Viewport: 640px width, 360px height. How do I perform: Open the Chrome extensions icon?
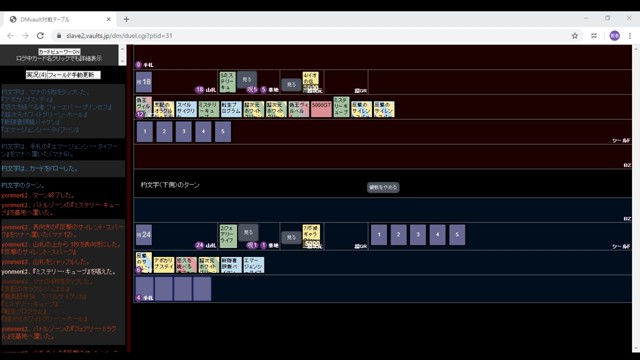[594, 36]
